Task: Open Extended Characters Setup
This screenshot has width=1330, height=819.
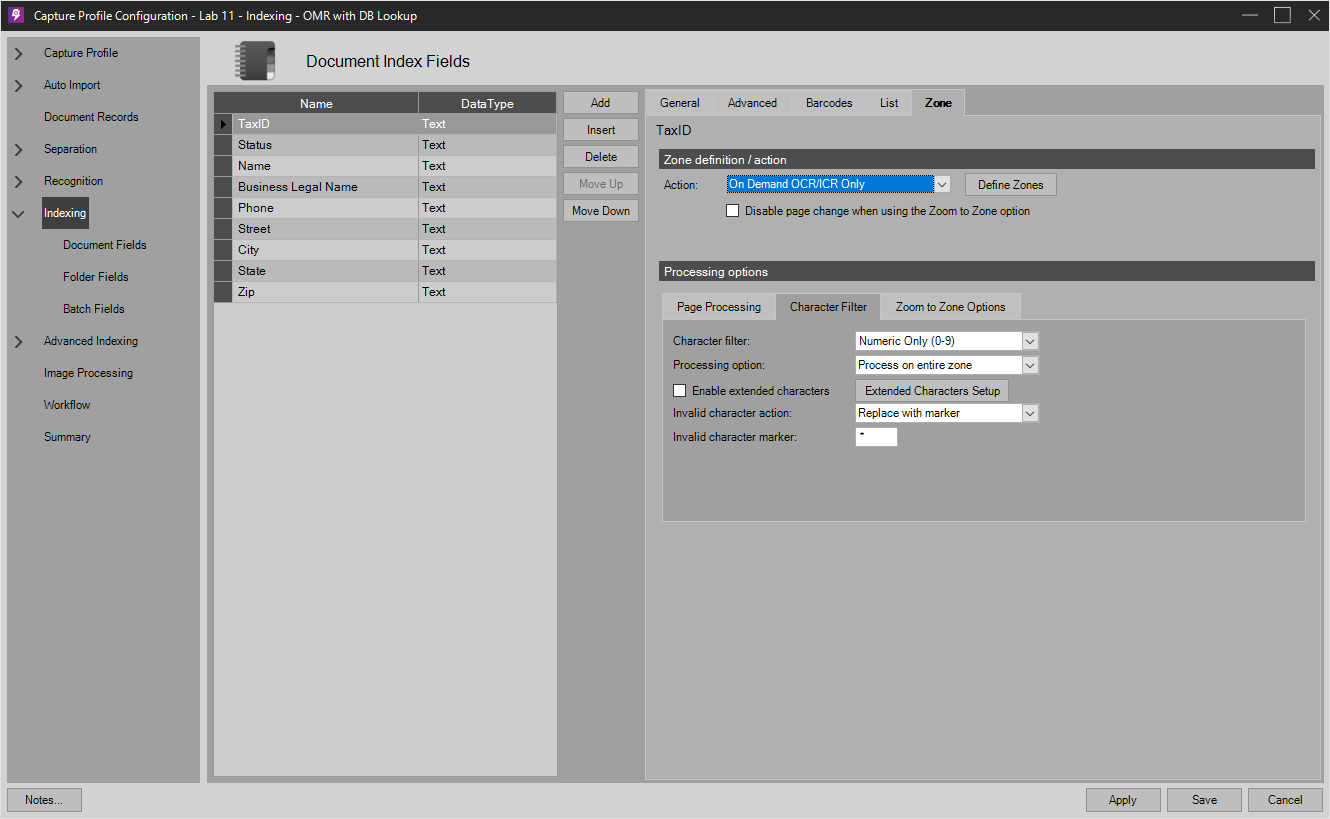Action: (x=931, y=390)
